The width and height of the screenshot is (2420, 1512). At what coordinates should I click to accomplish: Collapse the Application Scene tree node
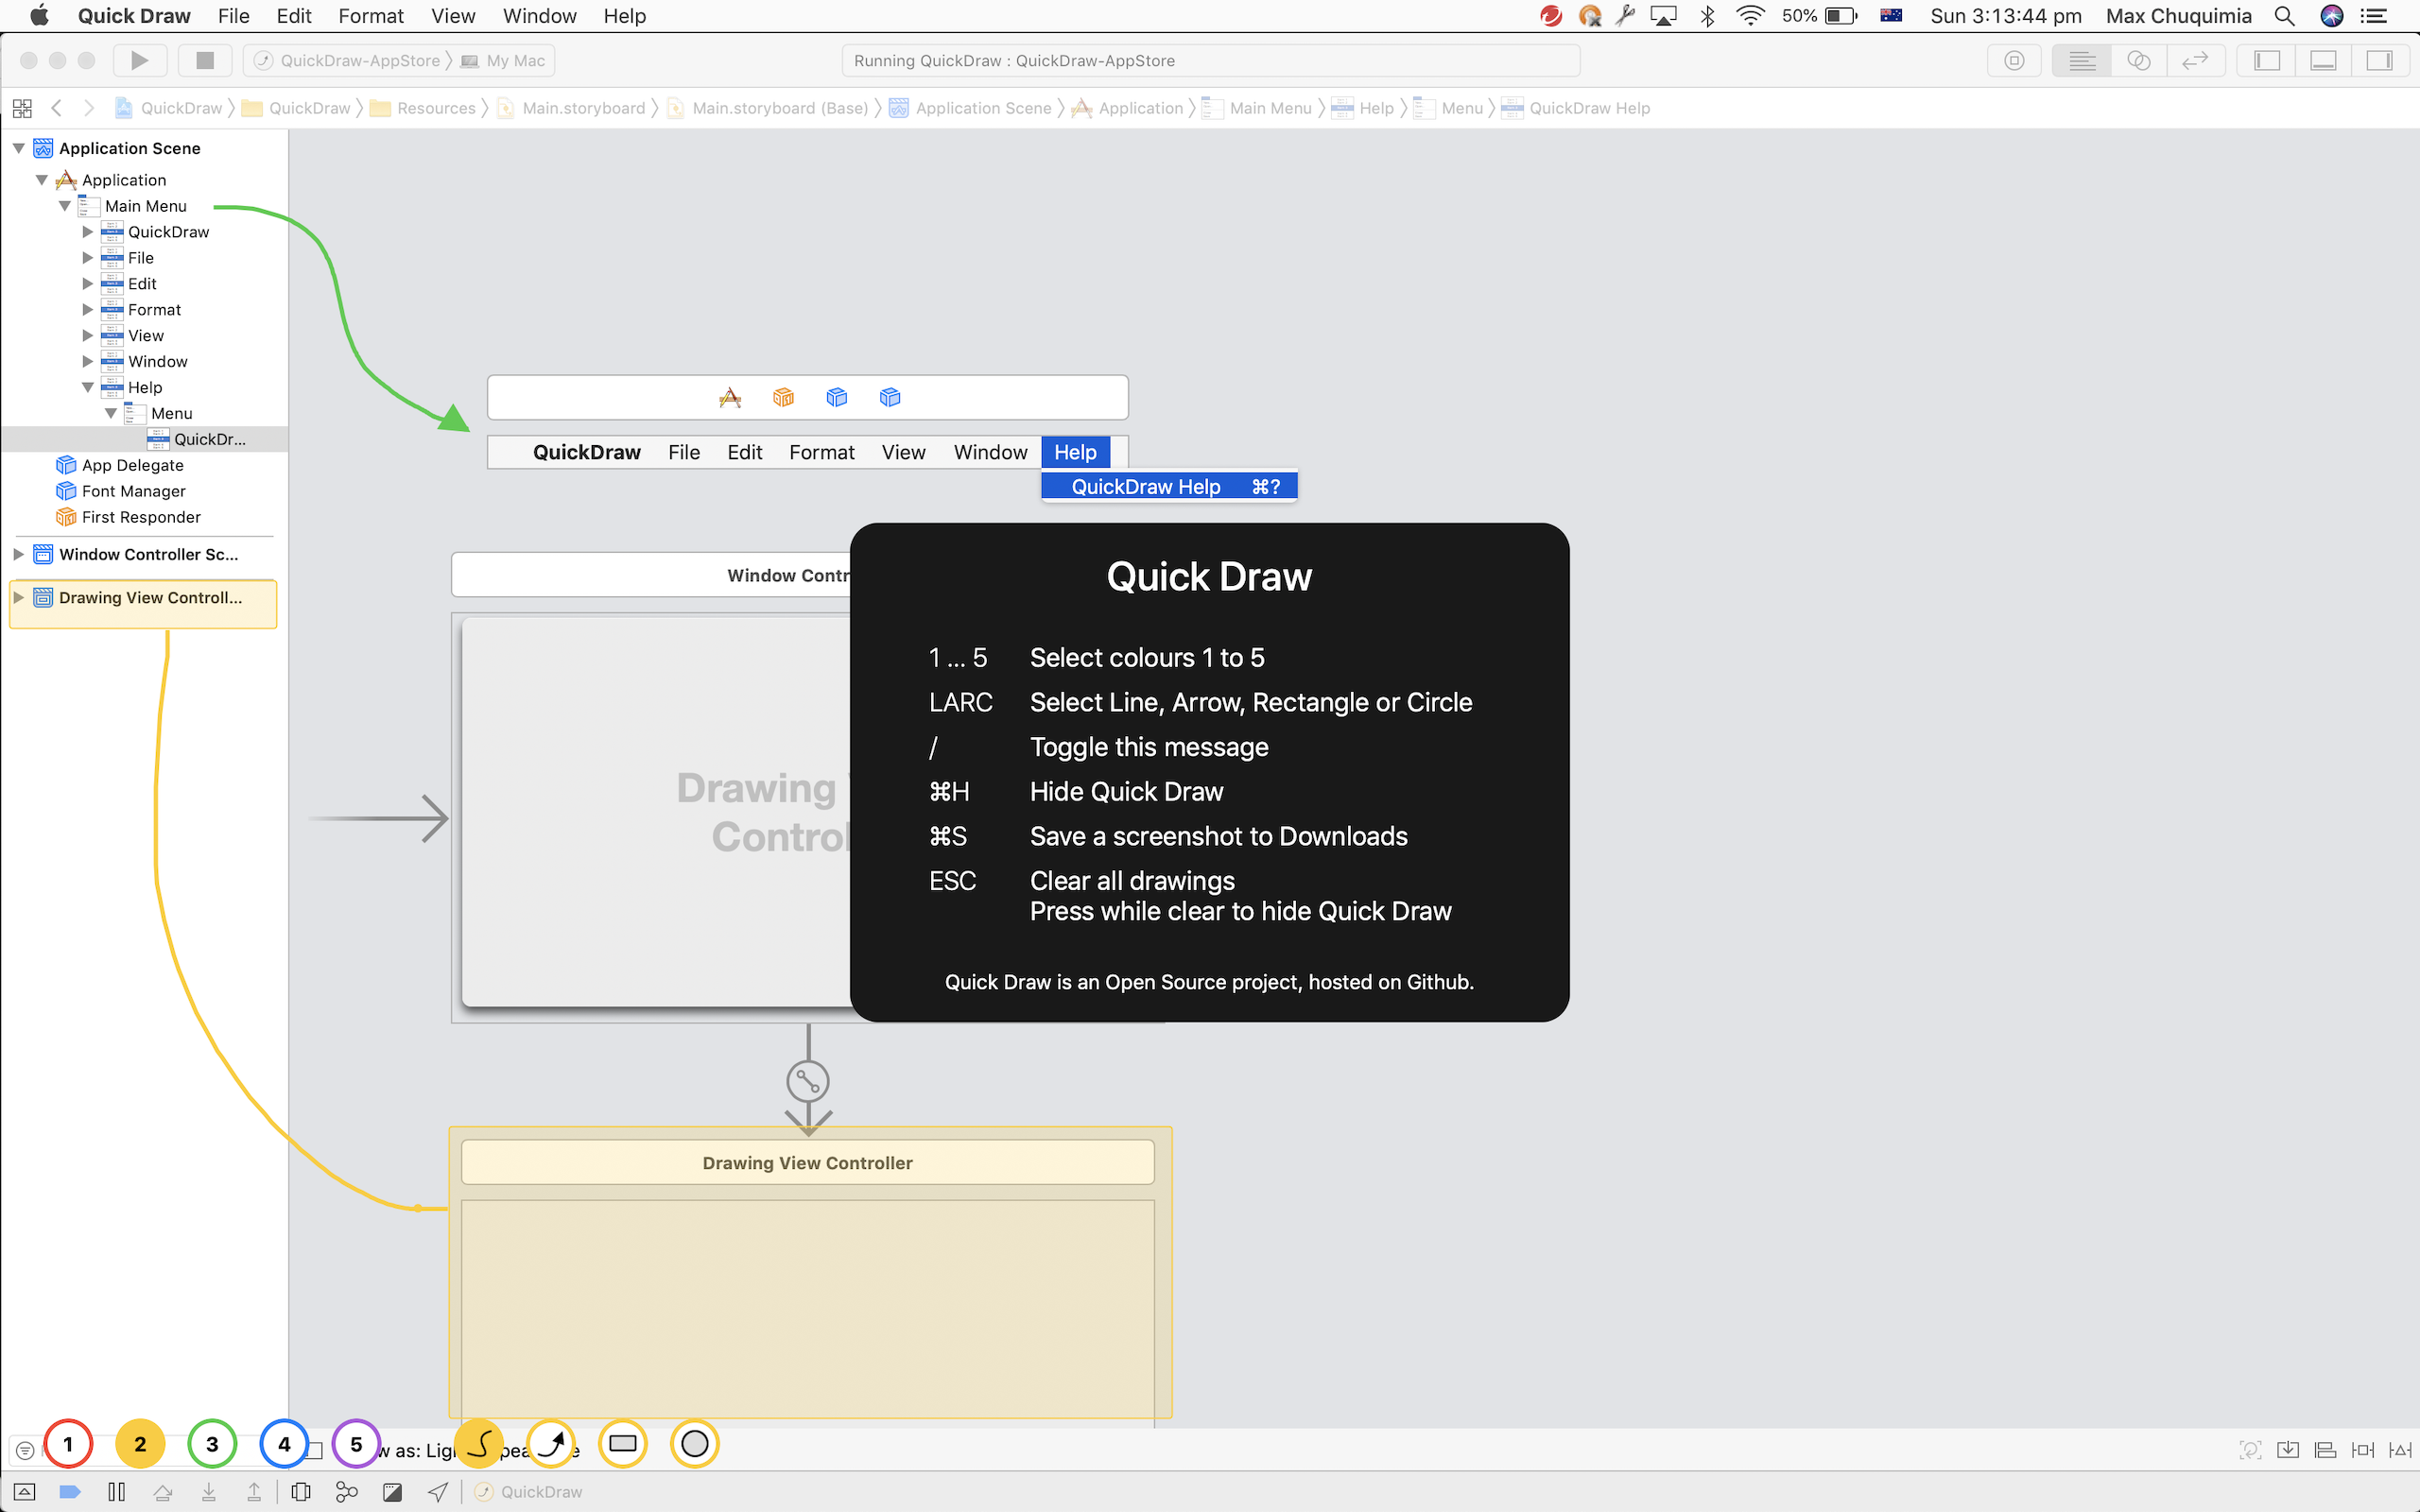coord(18,148)
